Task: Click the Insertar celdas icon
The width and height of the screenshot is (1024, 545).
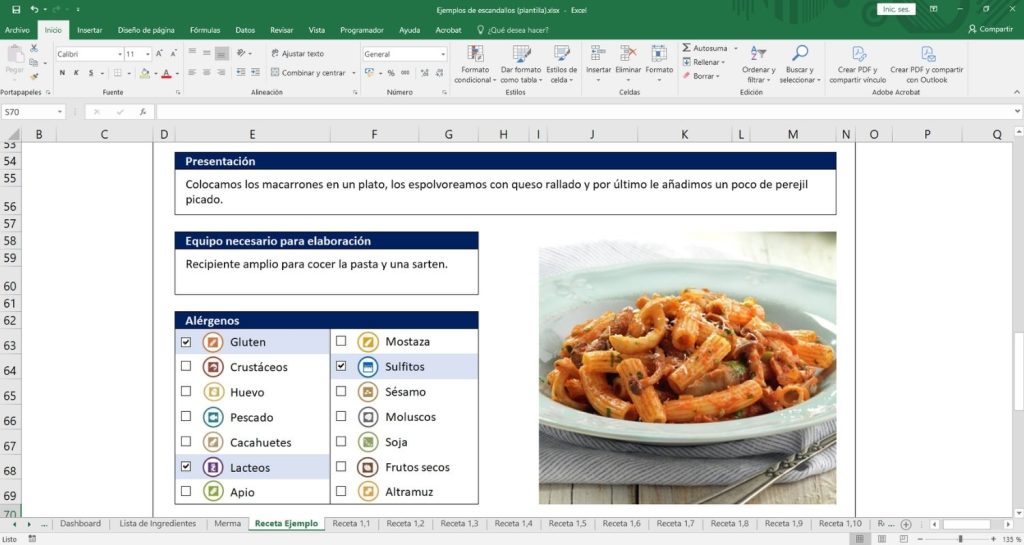Action: point(598,54)
